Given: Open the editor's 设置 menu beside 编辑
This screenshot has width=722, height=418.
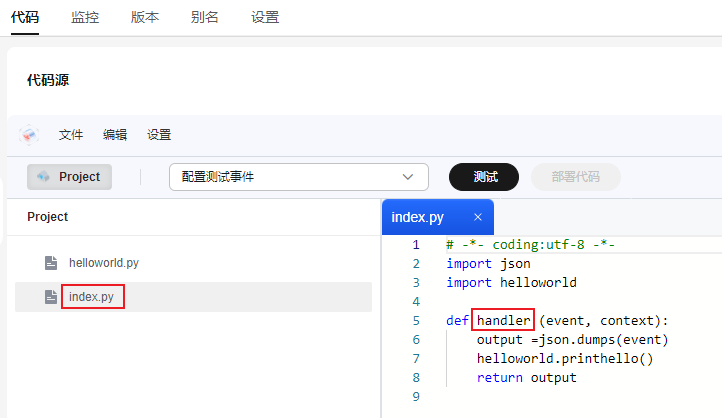Looking at the screenshot, I should [159, 135].
